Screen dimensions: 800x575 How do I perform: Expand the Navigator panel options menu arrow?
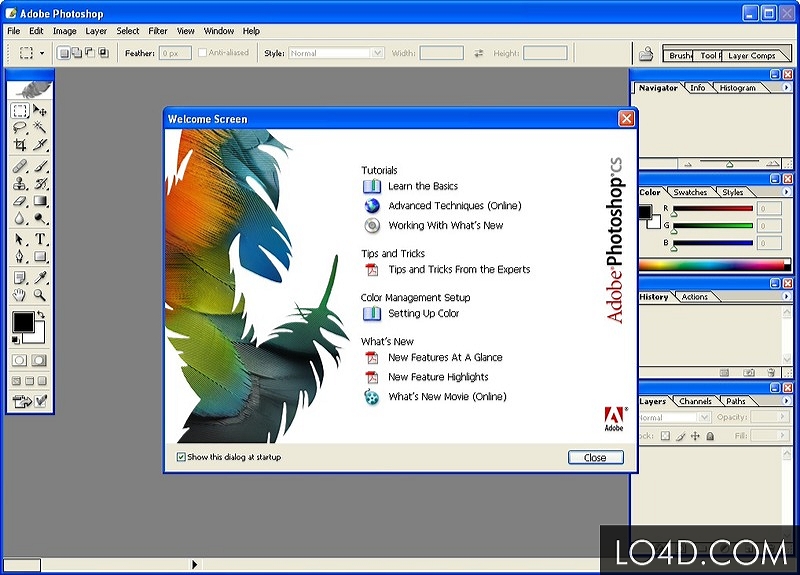(x=786, y=88)
